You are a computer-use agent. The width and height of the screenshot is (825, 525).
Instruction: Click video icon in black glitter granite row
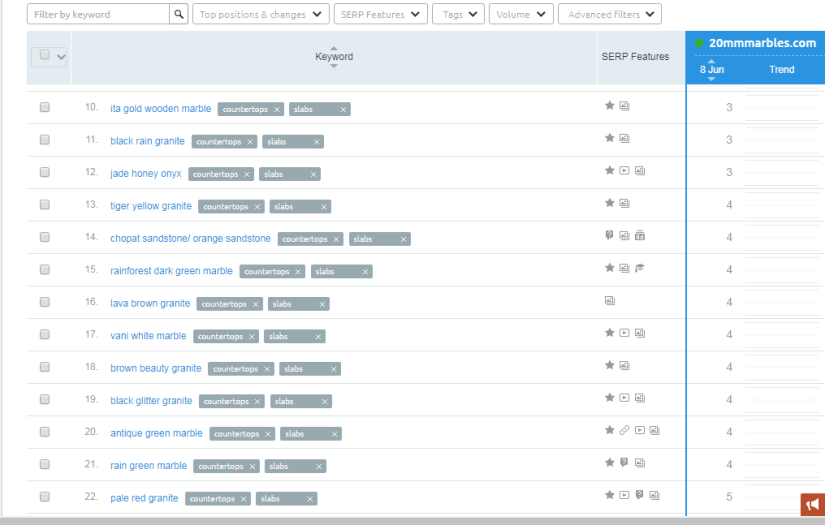pos(624,398)
